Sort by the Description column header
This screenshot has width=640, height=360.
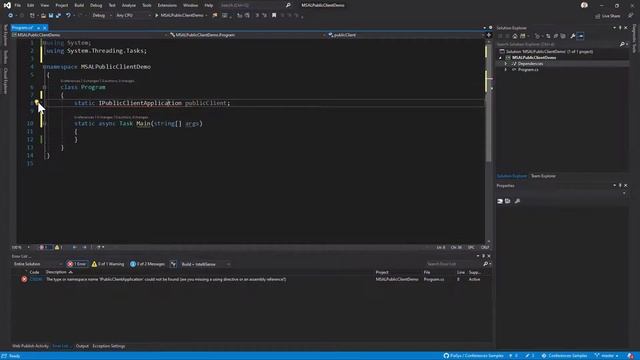pyautogui.click(x=56, y=272)
